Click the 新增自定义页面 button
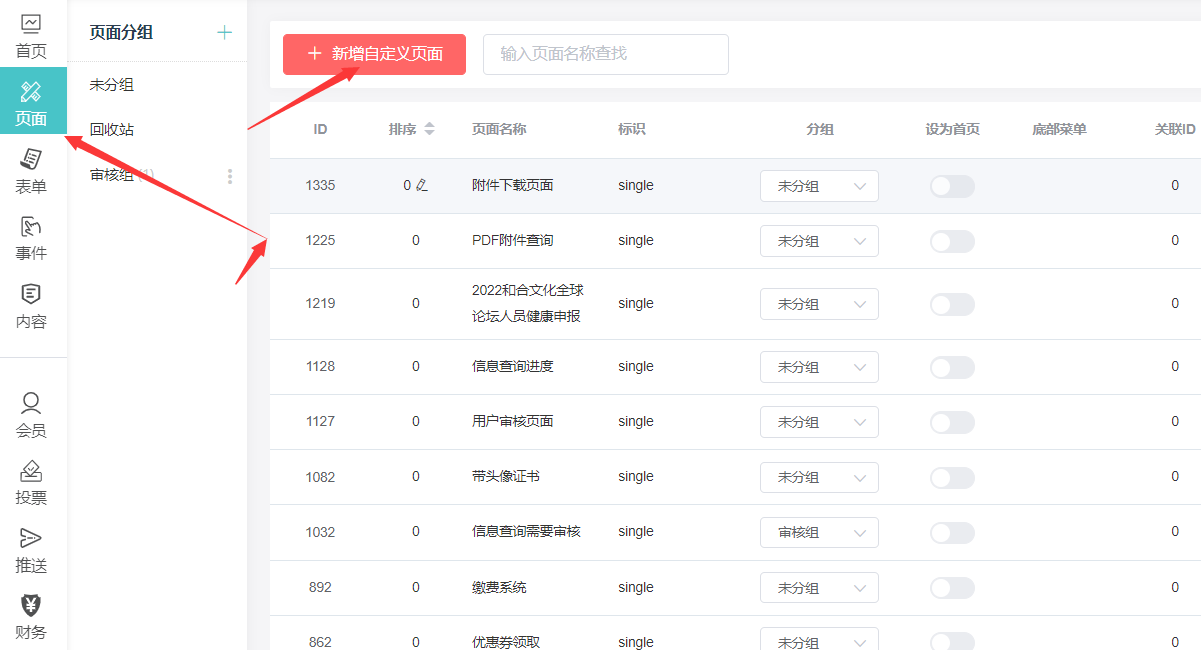This screenshot has height=650, width=1201. 374,54
